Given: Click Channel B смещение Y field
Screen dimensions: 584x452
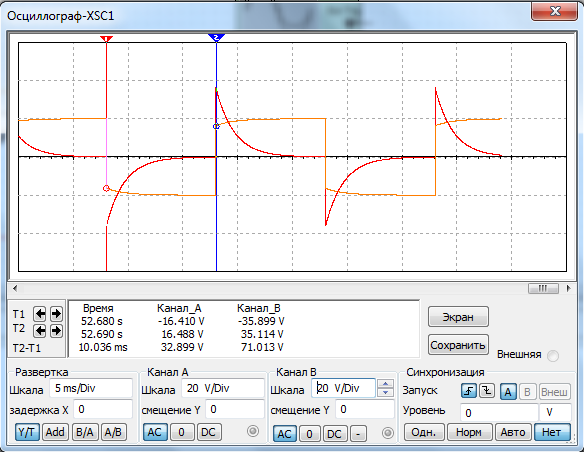Looking at the screenshot, I should pyautogui.click(x=365, y=410).
